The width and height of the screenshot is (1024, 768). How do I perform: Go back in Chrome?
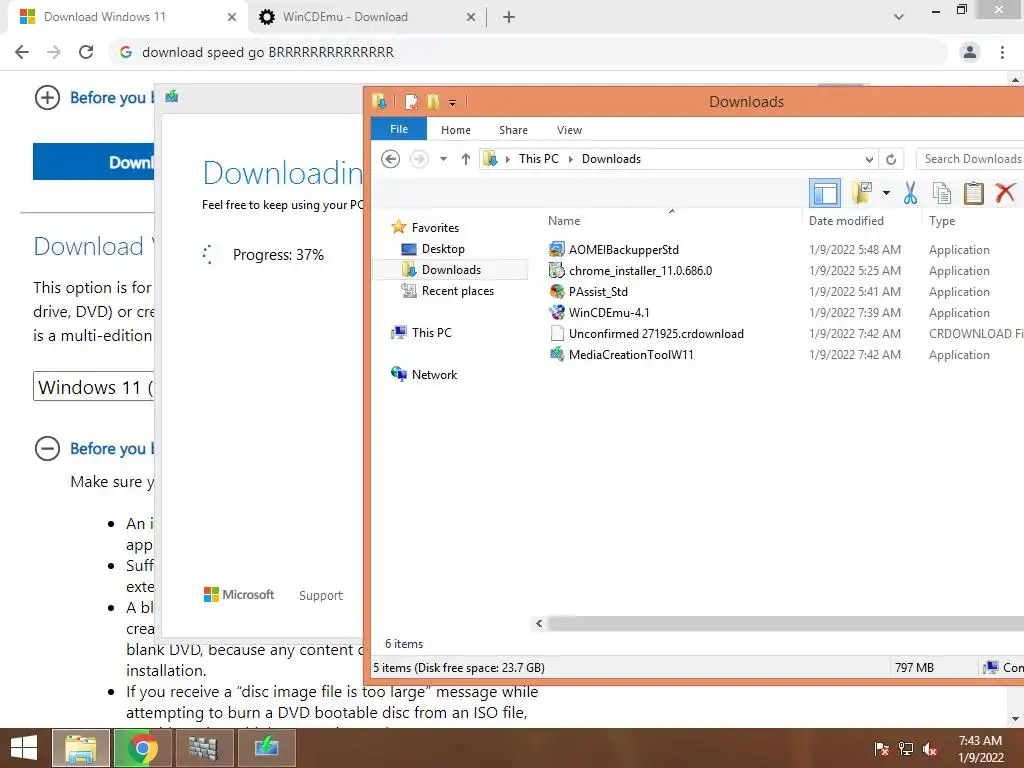(22, 52)
